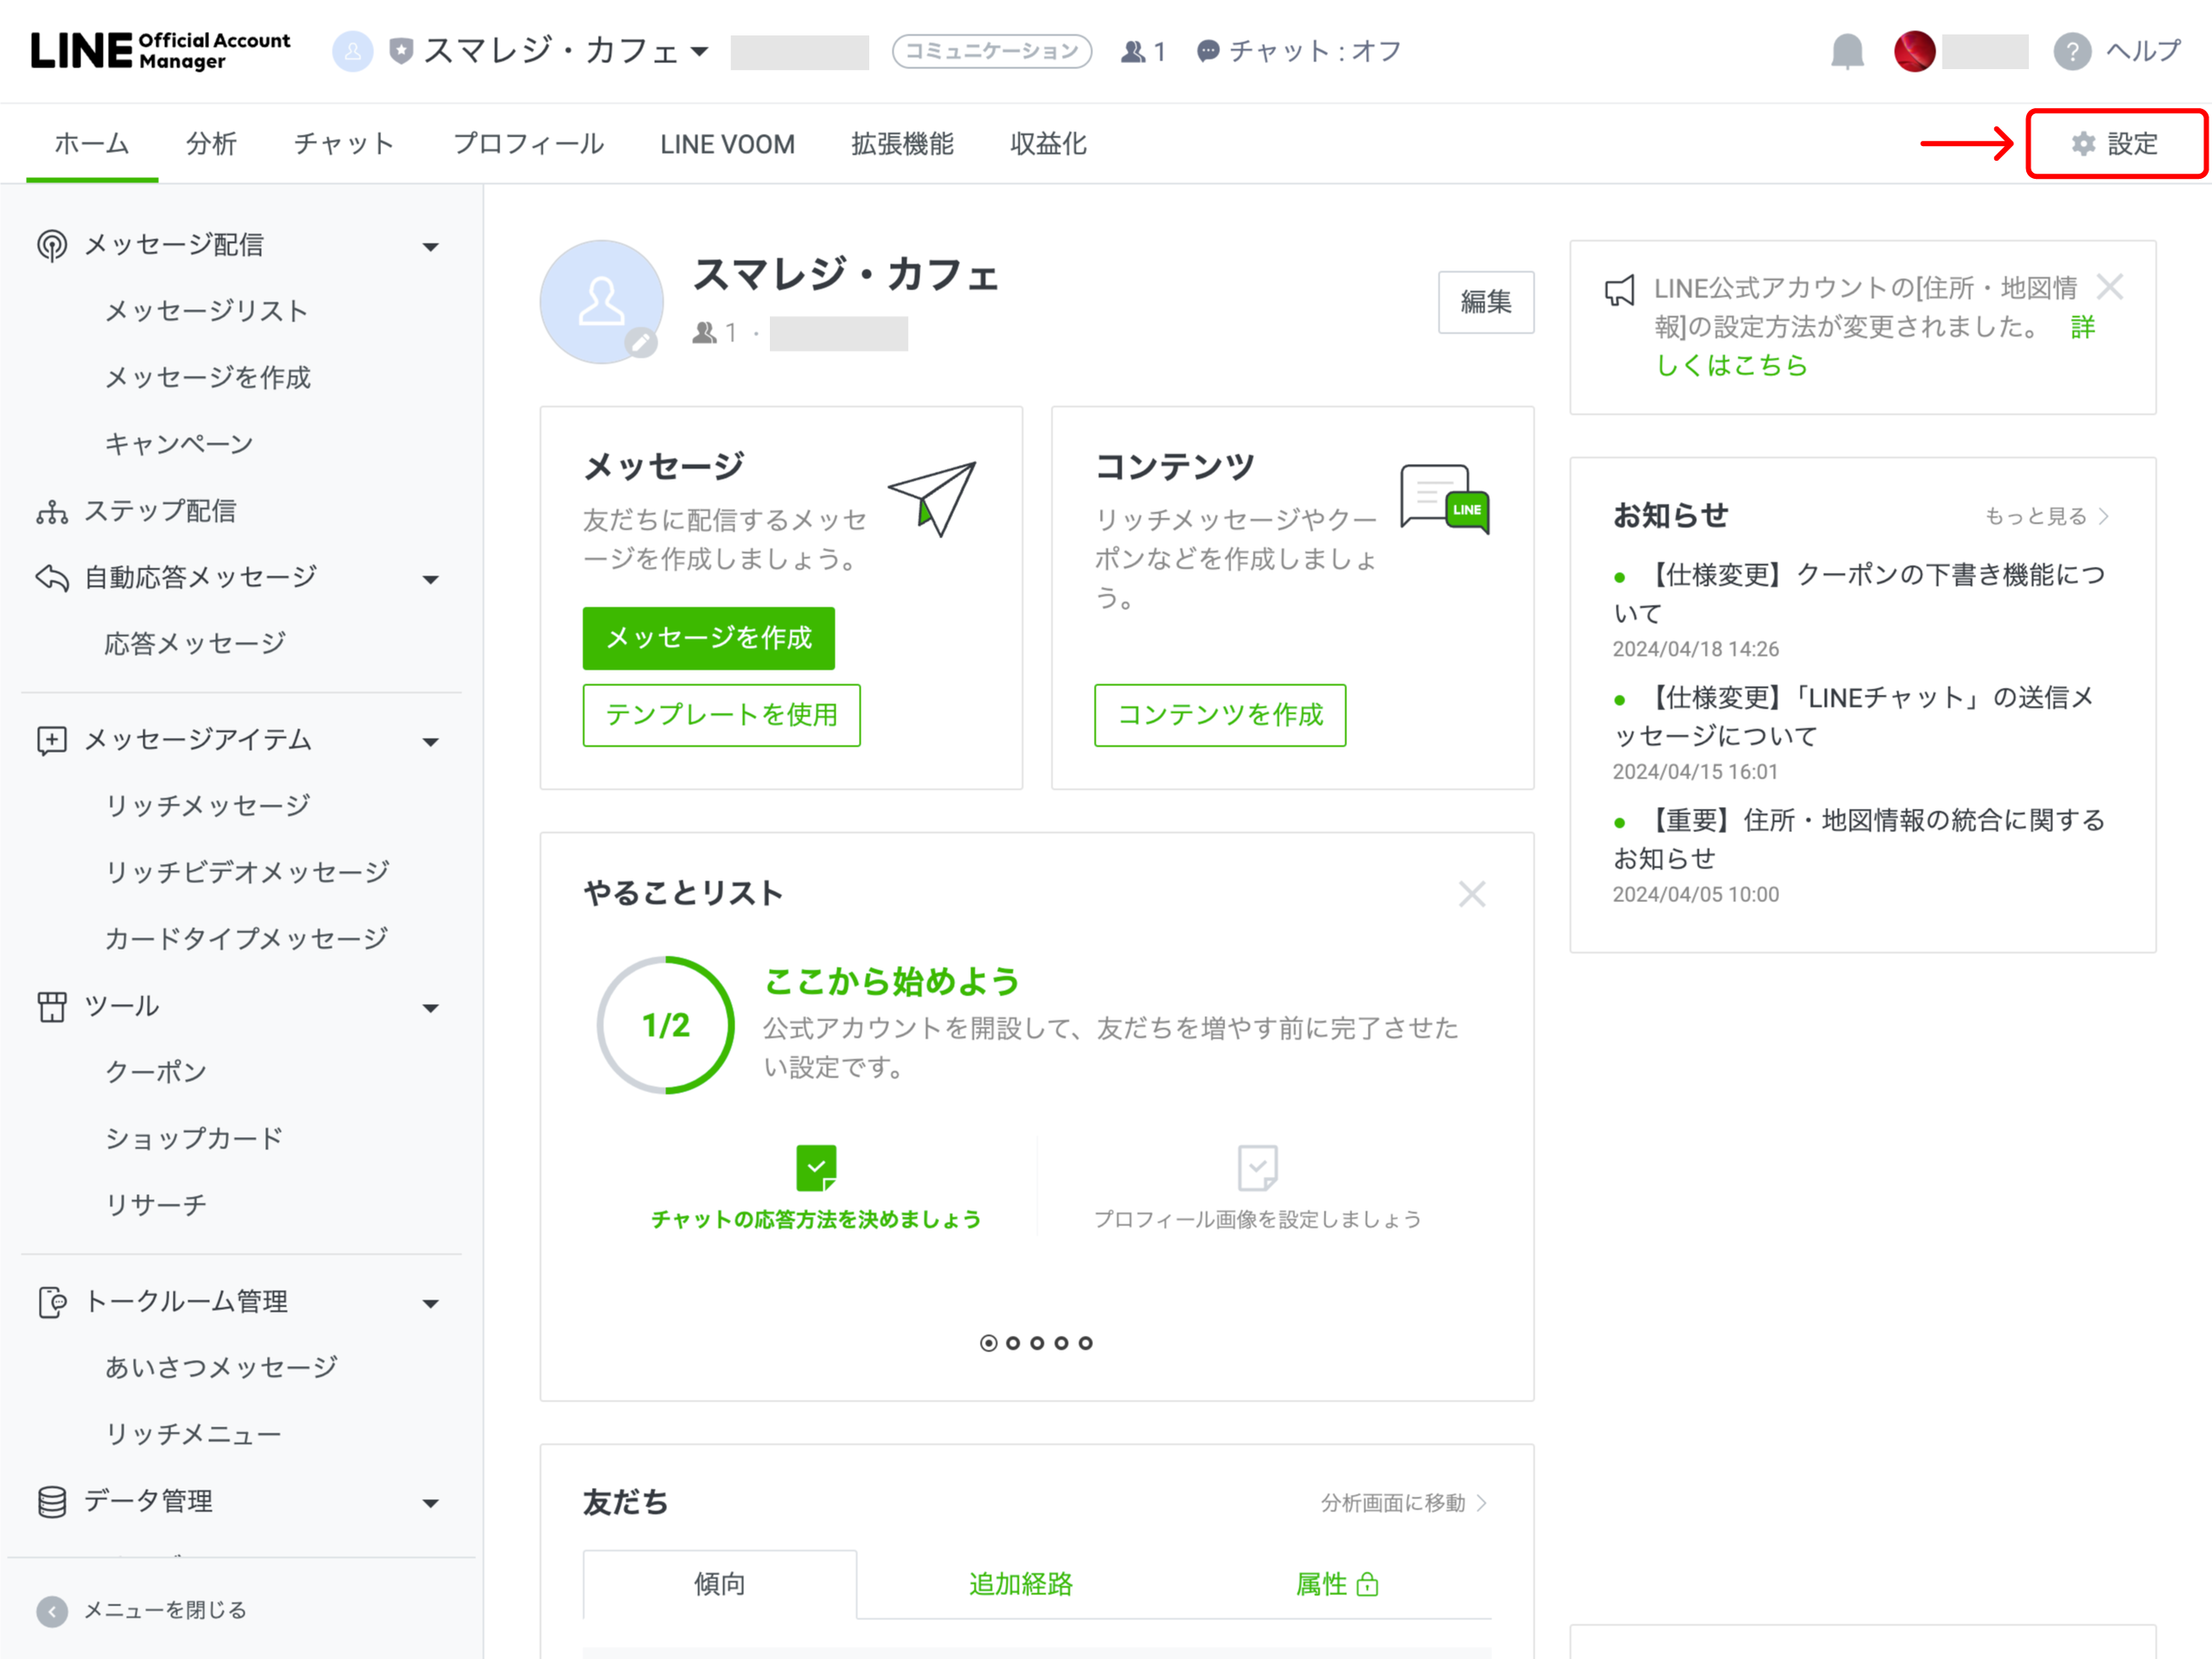The width and height of the screenshot is (2212, 1659).
Task: Switch to the 追加経路 tab
Action: pos(1020,1584)
